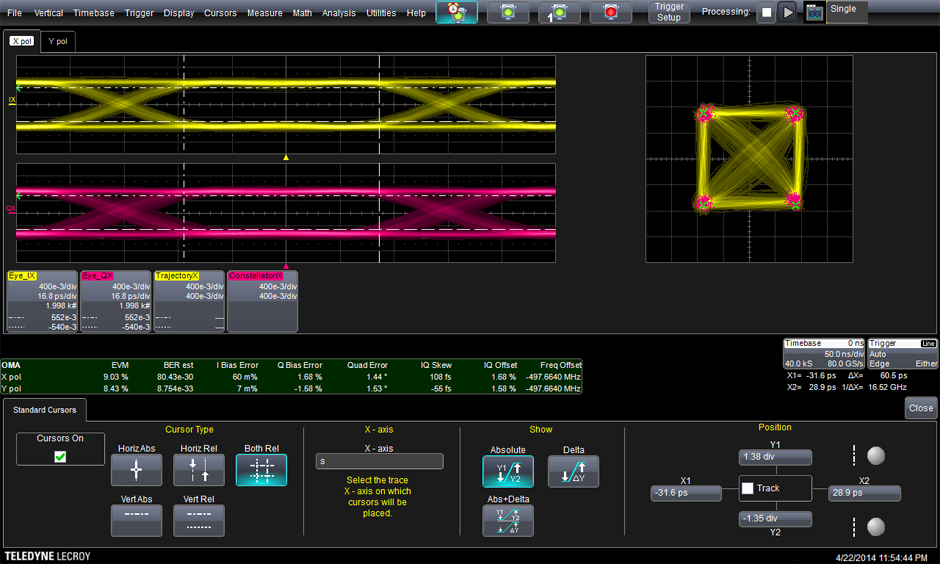Choose the Both Rel cursor type
The height and width of the screenshot is (564, 940).
coord(261,470)
